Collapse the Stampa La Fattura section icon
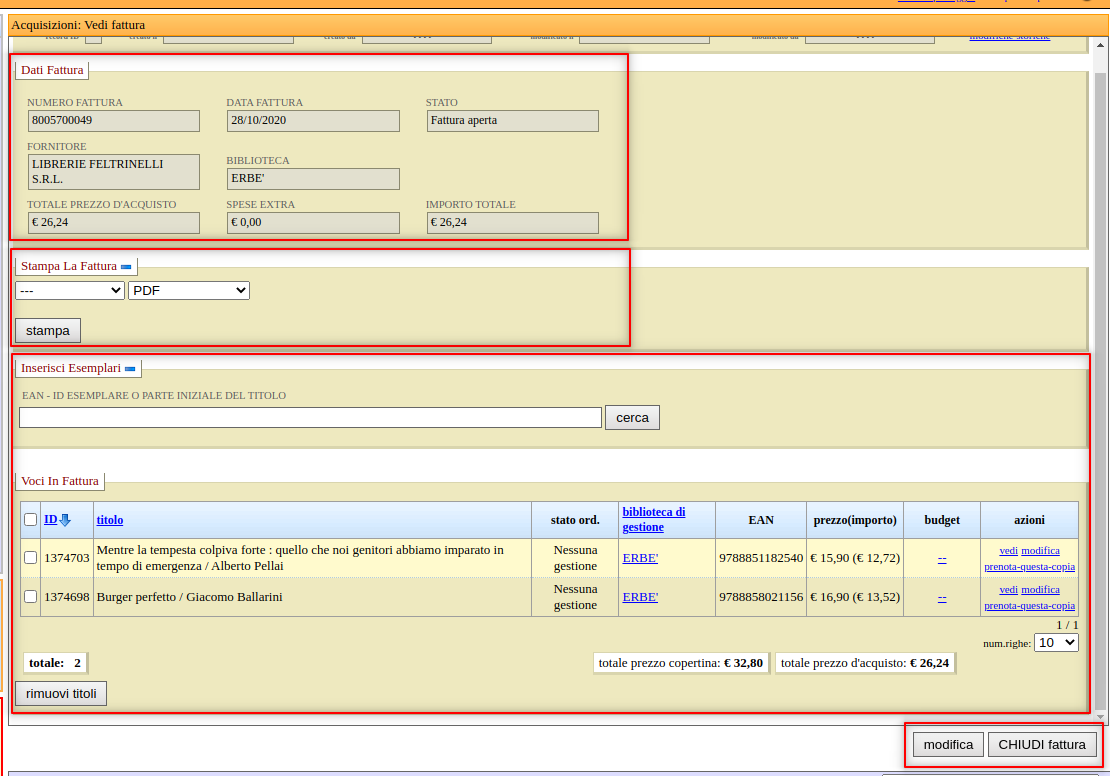The image size is (1110, 776). pyautogui.click(x=126, y=267)
